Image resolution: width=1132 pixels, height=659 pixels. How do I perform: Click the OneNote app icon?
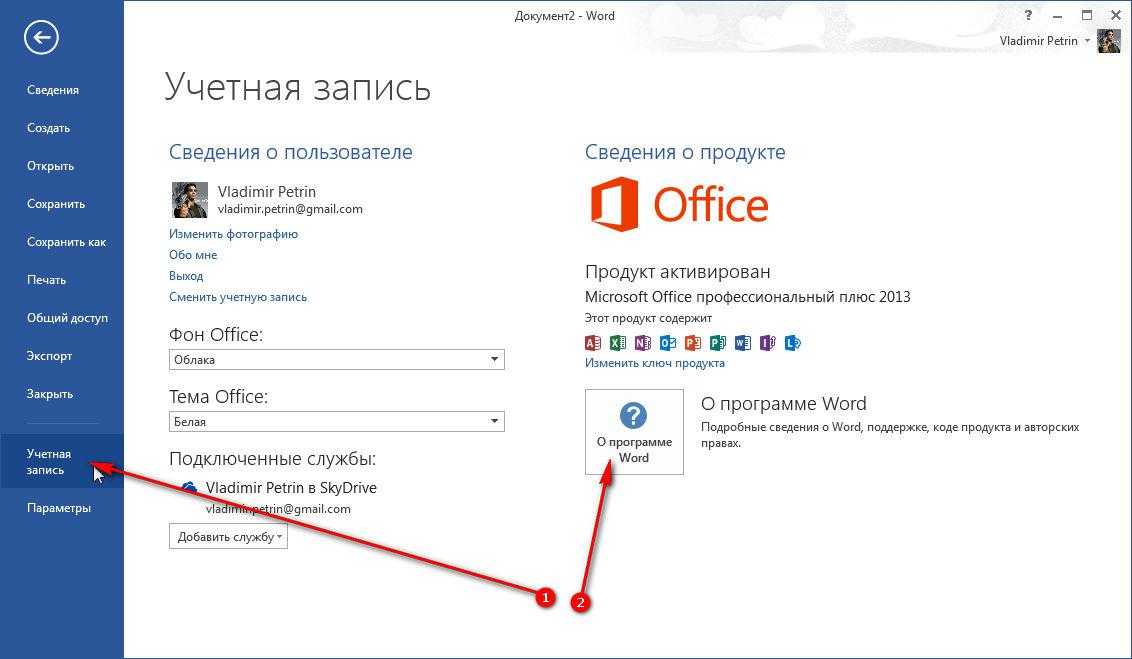643,343
